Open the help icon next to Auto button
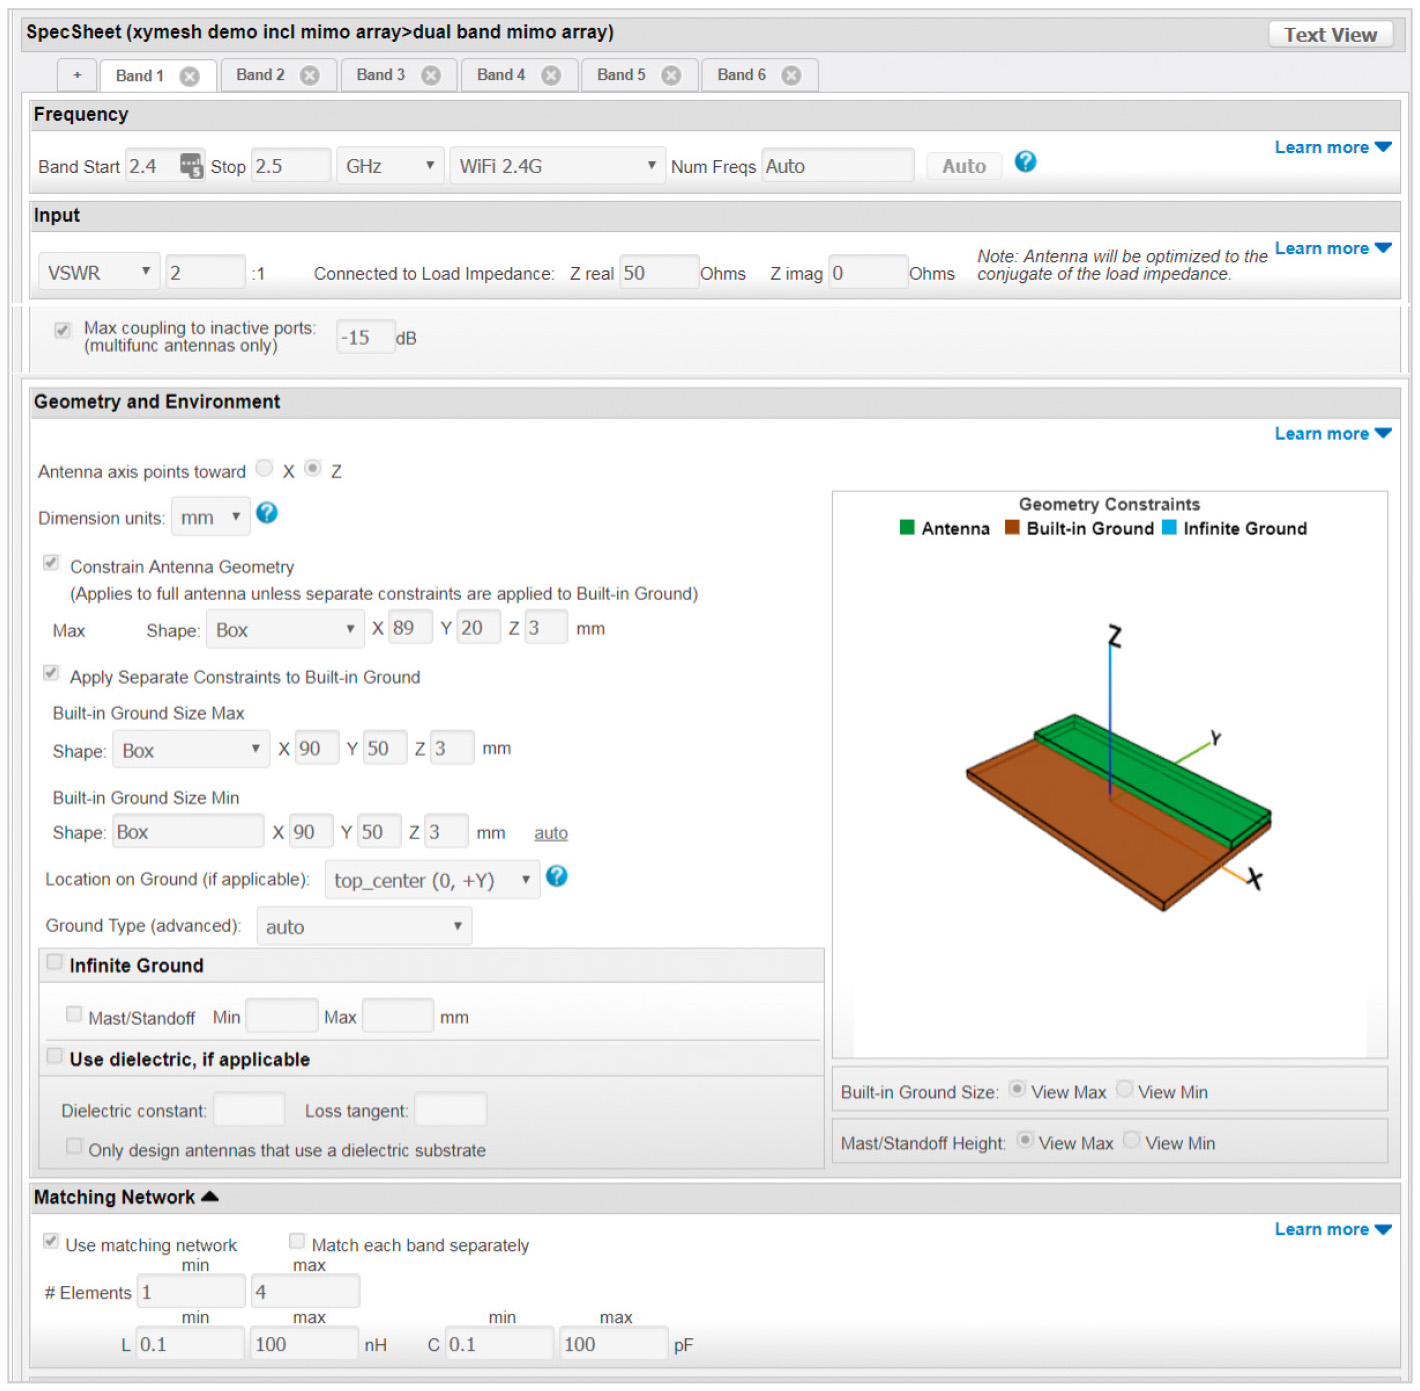This screenshot has width=1420, height=1391. point(1025,162)
